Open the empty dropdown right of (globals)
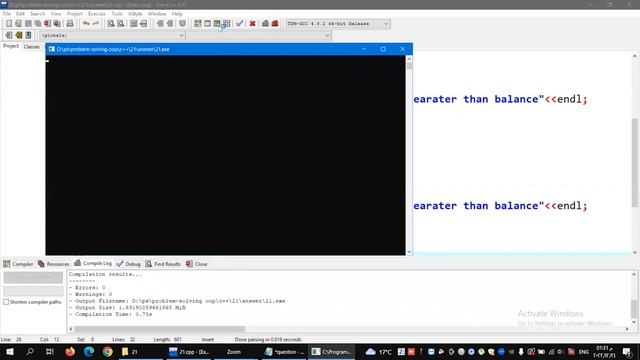Viewport: 640px width, 360px height. (x=327, y=36)
